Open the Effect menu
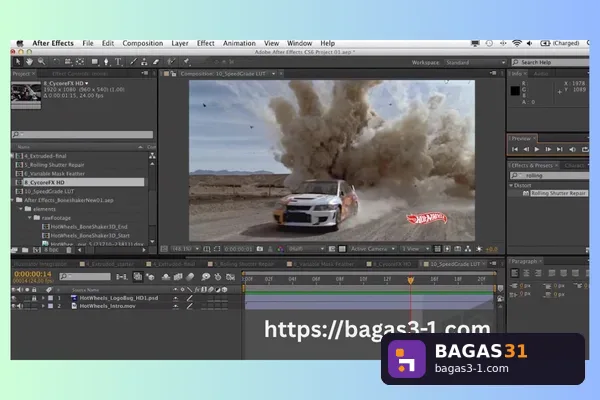The image size is (600, 400). (x=205, y=43)
